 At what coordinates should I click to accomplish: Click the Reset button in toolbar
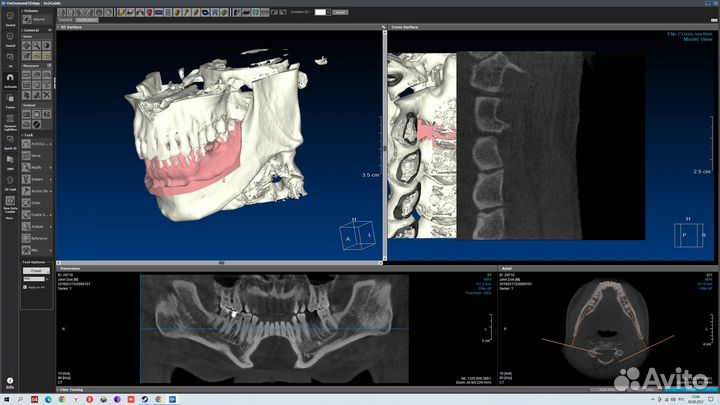(340, 12)
